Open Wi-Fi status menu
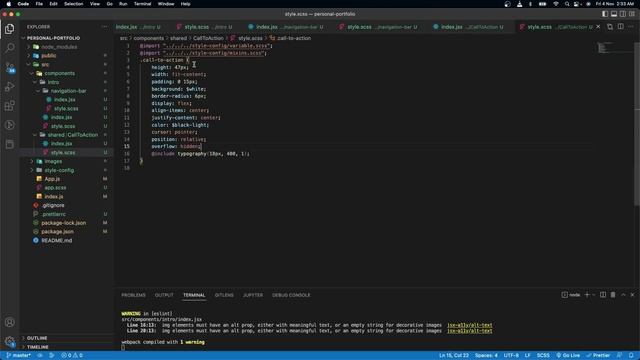 point(556,4)
